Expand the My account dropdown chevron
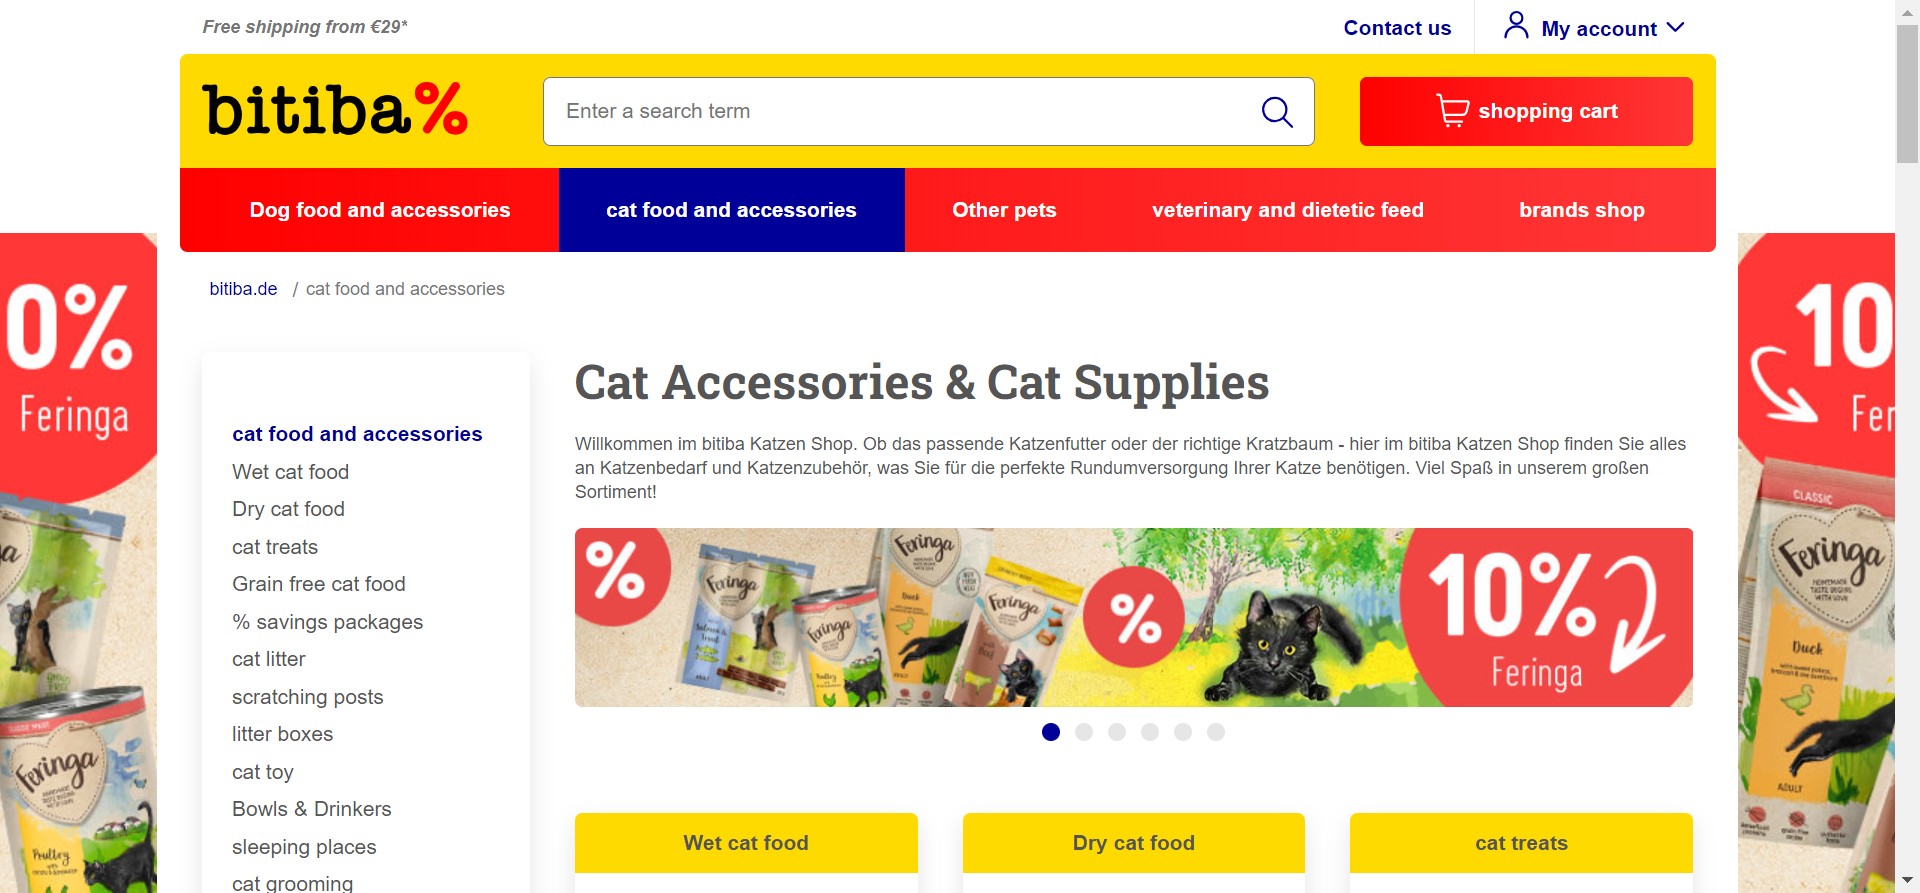The image size is (1920, 893). 1676,28
